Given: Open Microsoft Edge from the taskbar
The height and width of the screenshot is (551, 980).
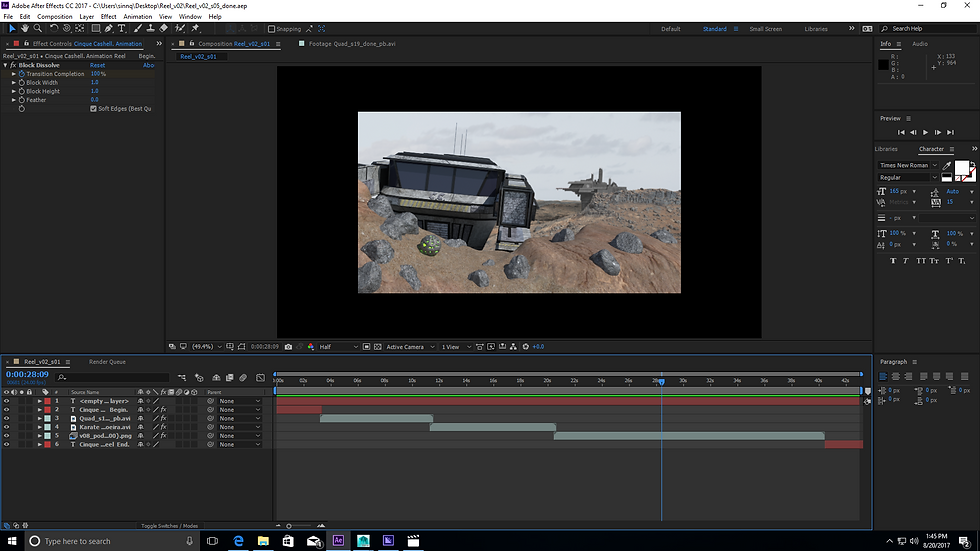Looking at the screenshot, I should (238, 540).
